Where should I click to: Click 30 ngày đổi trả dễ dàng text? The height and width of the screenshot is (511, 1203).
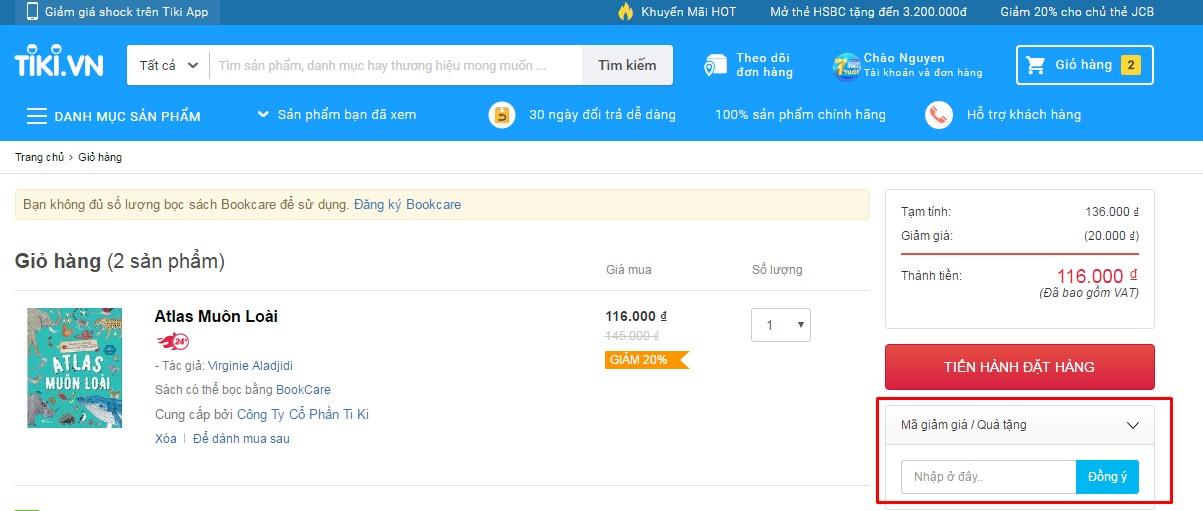pos(602,115)
